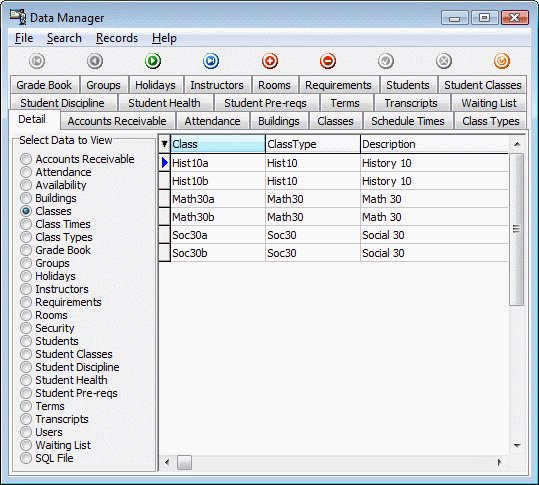Select row header for Math30a
The height and width of the screenshot is (485, 539).
coord(165,199)
